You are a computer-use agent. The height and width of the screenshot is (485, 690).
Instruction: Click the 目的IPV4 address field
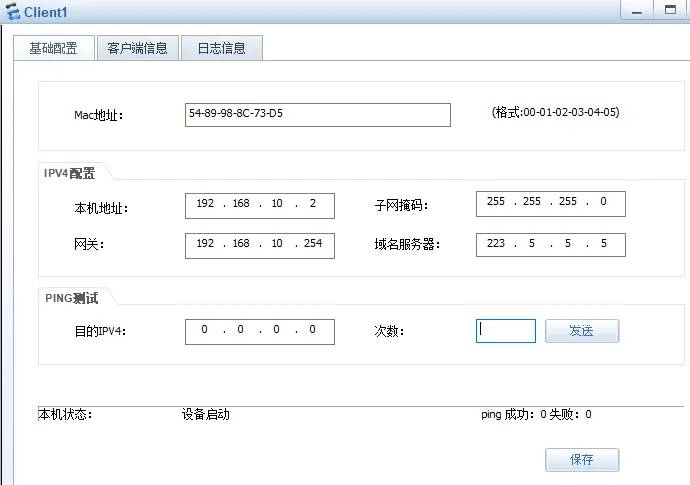point(260,332)
